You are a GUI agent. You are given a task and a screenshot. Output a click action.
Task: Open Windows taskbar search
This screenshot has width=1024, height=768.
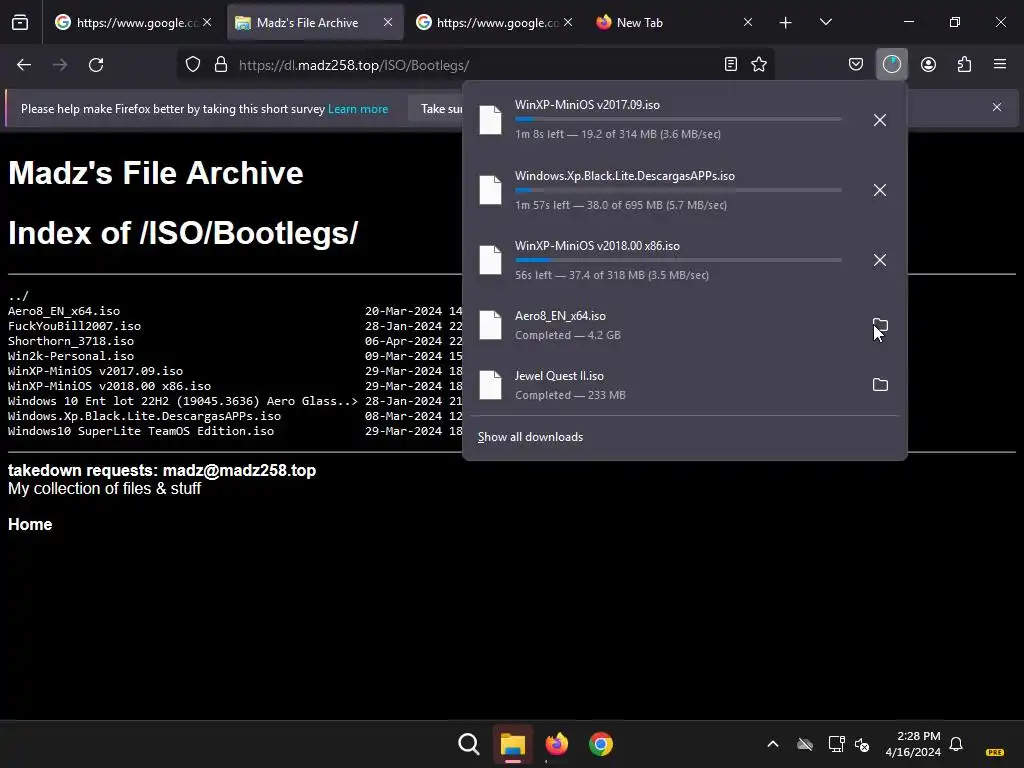[468, 744]
